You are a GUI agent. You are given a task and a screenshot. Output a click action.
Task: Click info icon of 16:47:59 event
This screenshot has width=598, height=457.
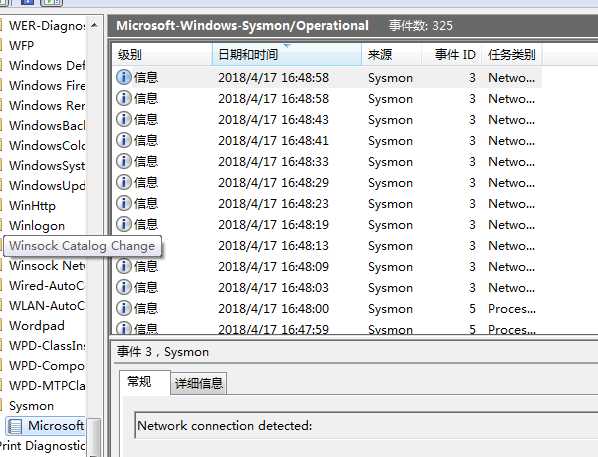pyautogui.click(x=124, y=328)
